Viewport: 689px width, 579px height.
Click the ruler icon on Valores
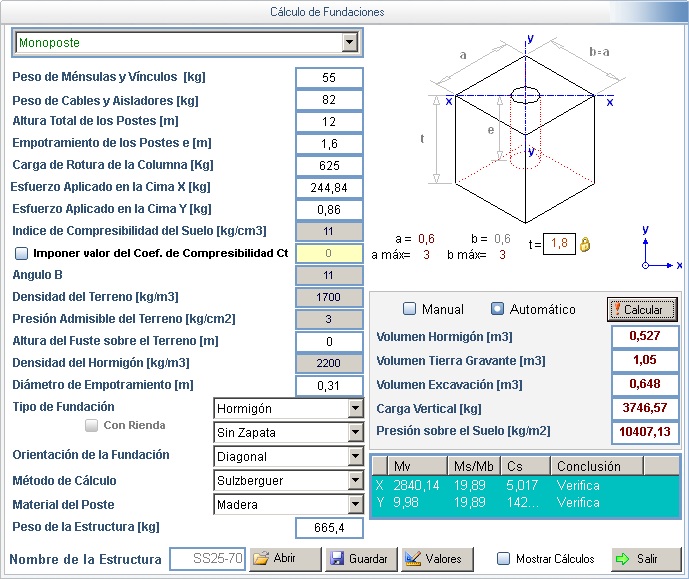(413, 558)
